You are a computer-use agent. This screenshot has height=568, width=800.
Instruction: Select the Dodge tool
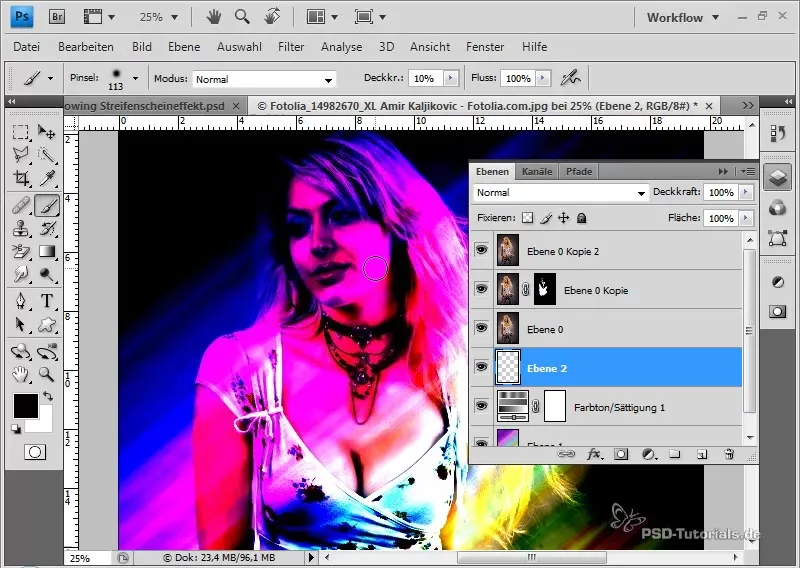click(47, 275)
